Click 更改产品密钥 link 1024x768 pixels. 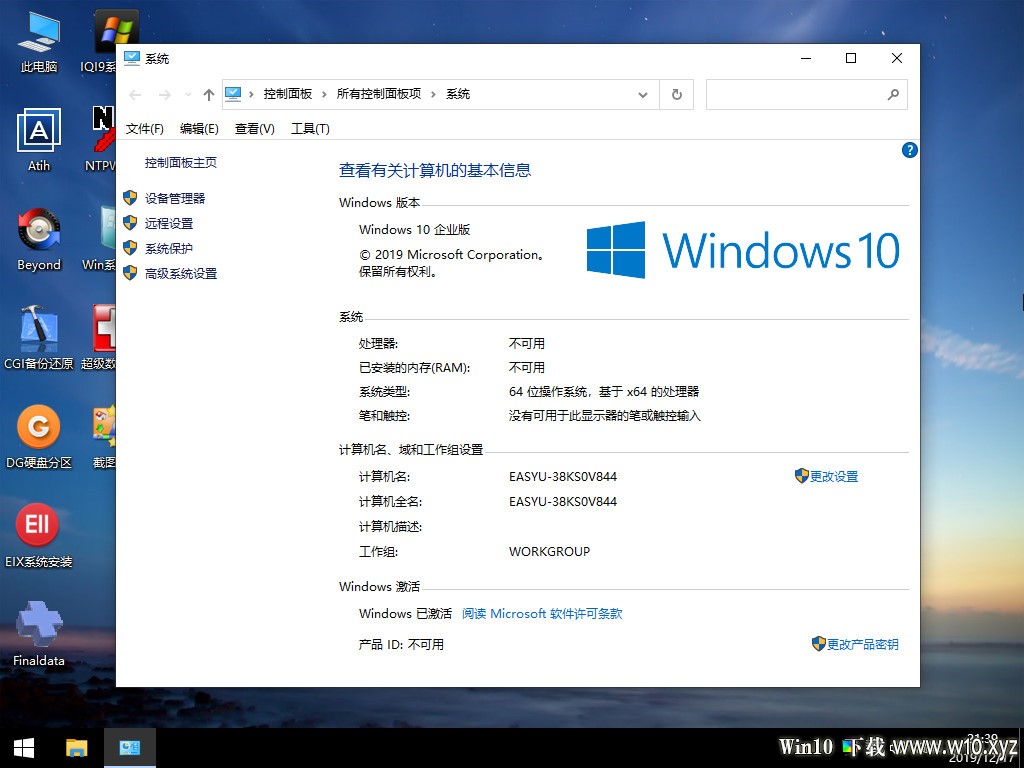coord(862,645)
